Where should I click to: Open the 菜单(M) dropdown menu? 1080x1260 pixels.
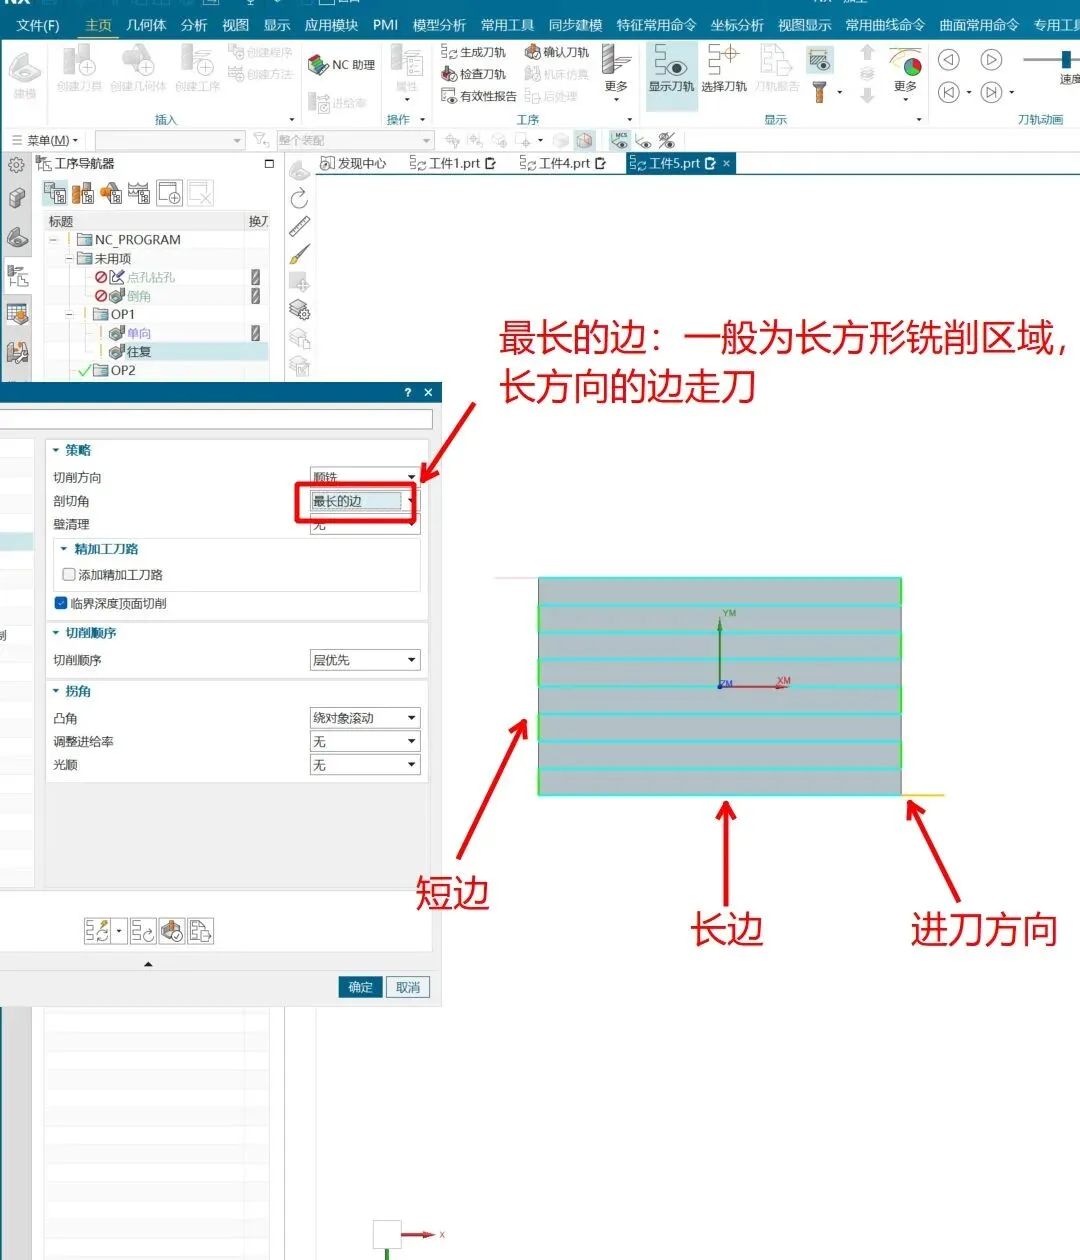click(45, 140)
